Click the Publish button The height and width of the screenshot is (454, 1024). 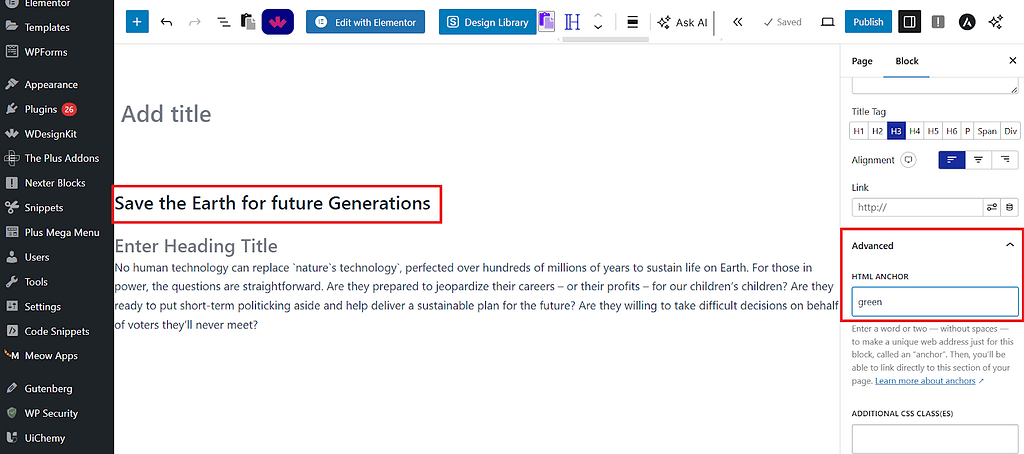[x=868, y=22]
